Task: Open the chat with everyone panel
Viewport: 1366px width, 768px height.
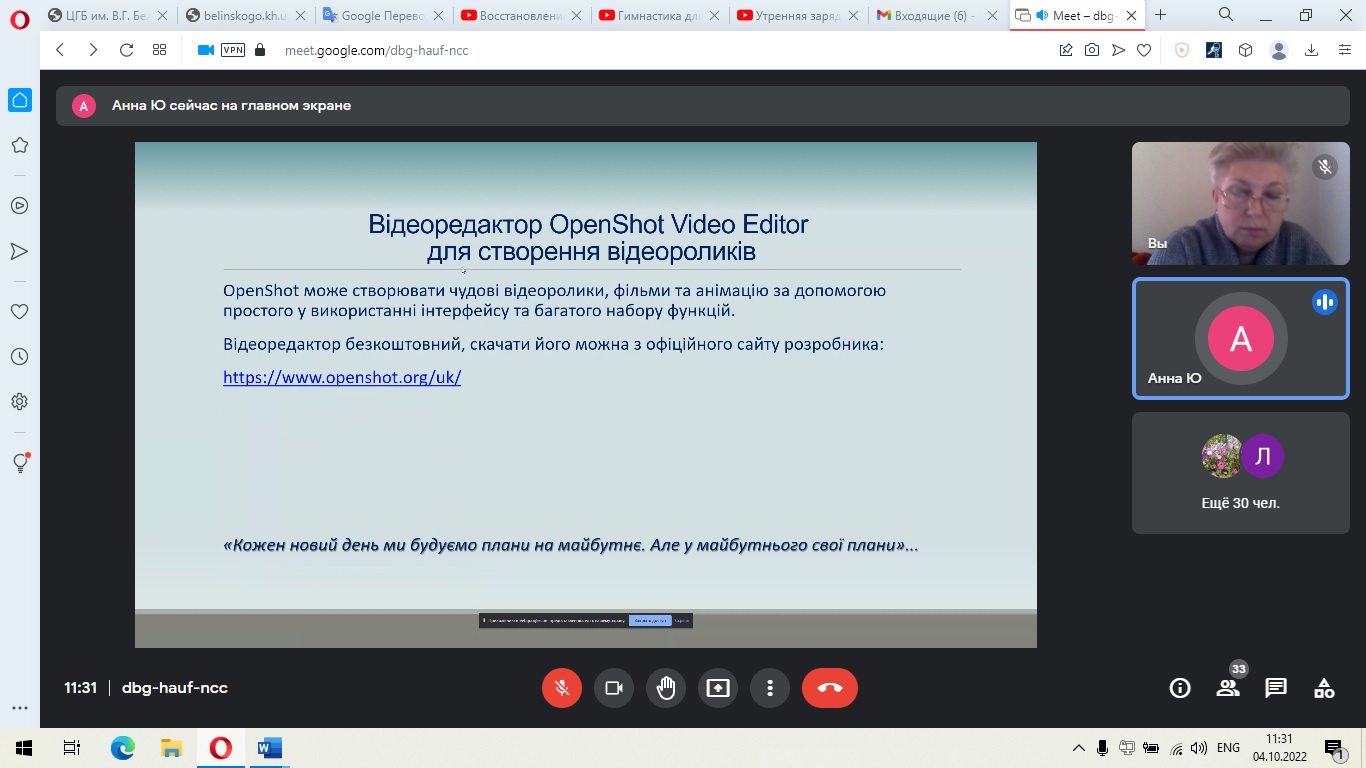Action: [x=1276, y=688]
